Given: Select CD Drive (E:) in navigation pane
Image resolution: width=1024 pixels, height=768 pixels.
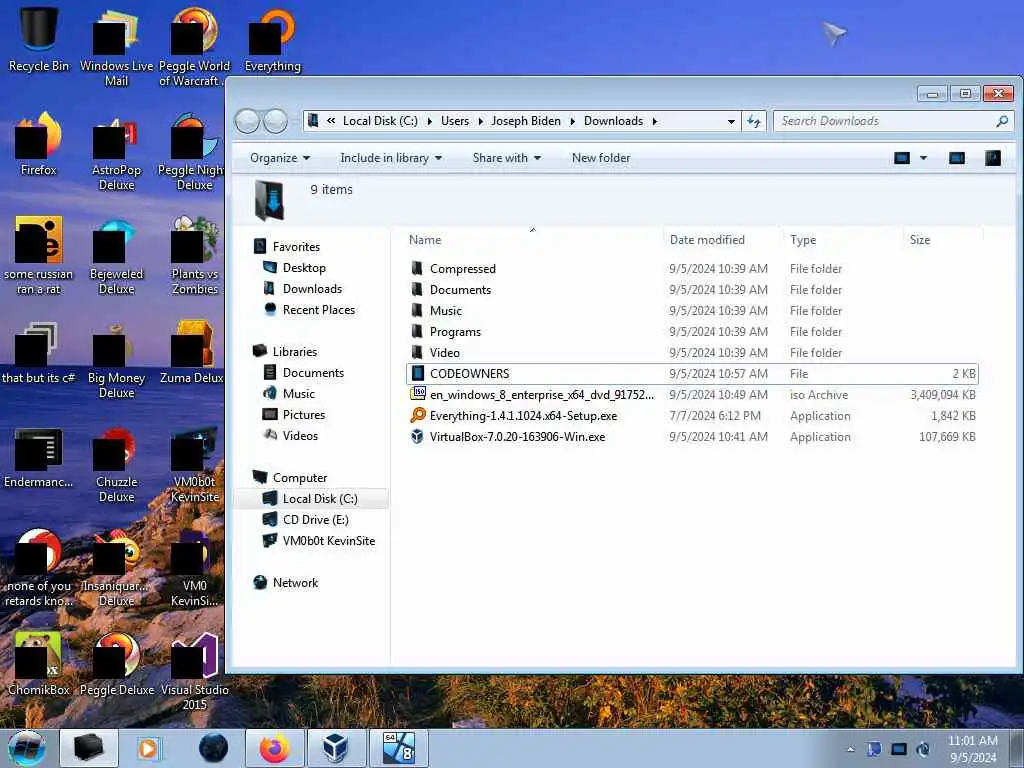Looking at the screenshot, I should pos(306,520).
